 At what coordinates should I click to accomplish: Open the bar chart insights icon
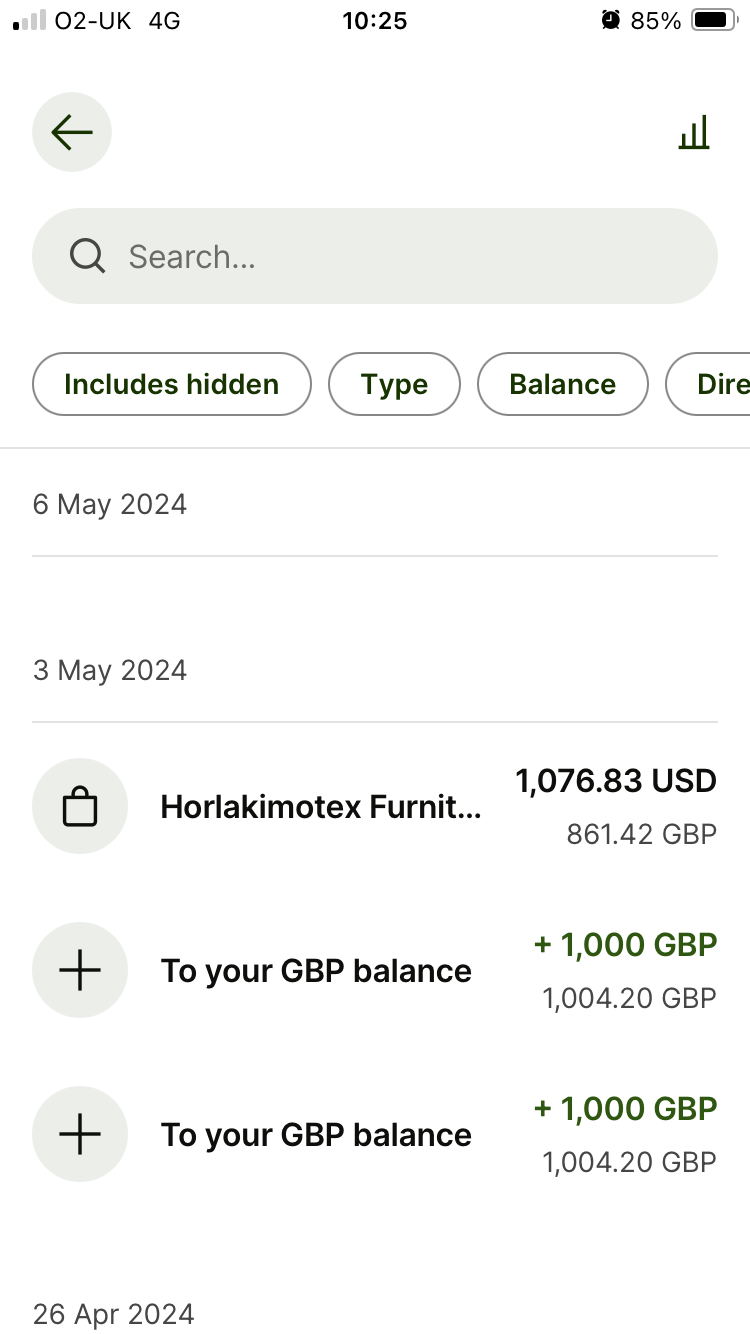tap(694, 132)
